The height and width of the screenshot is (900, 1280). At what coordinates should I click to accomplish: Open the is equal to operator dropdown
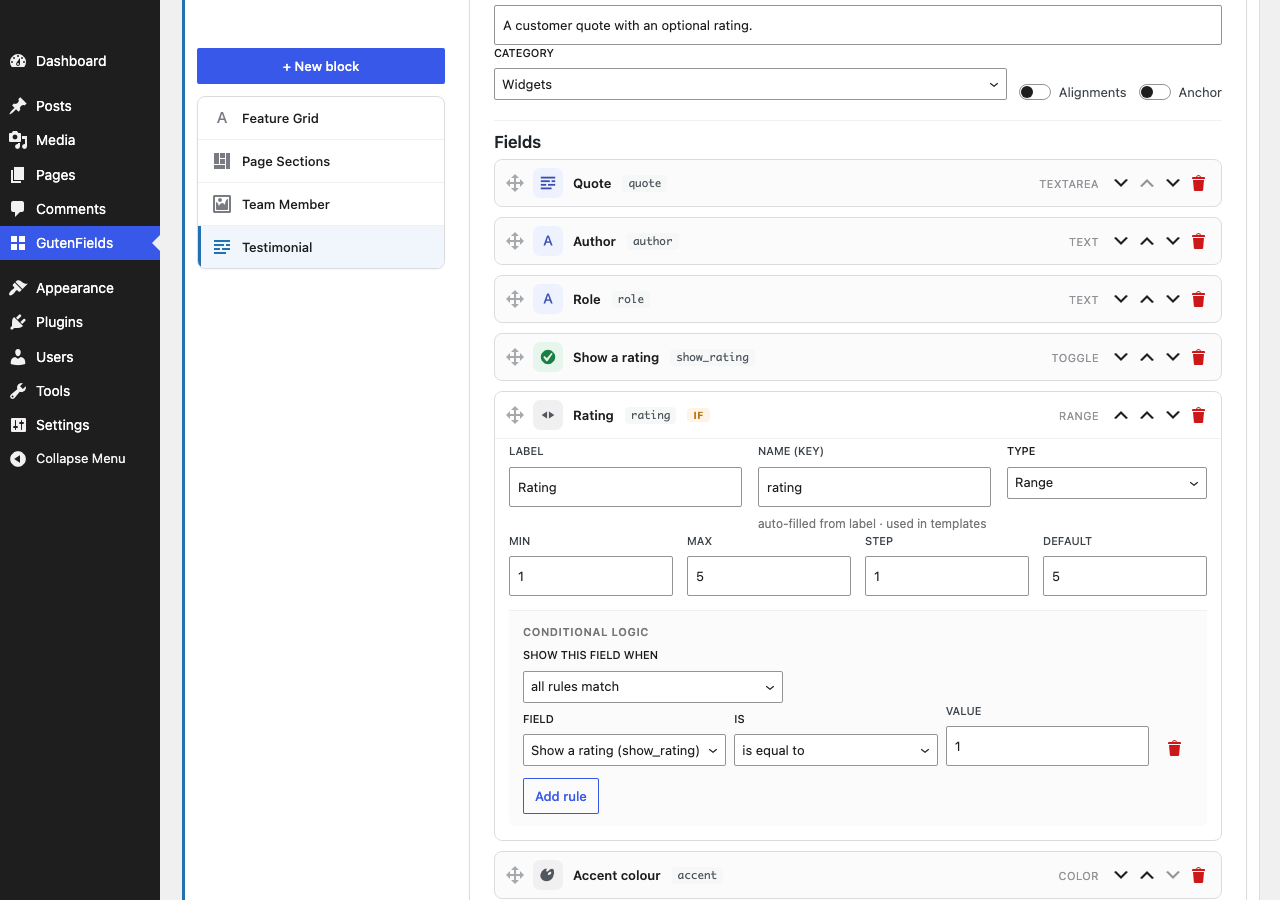(x=836, y=750)
